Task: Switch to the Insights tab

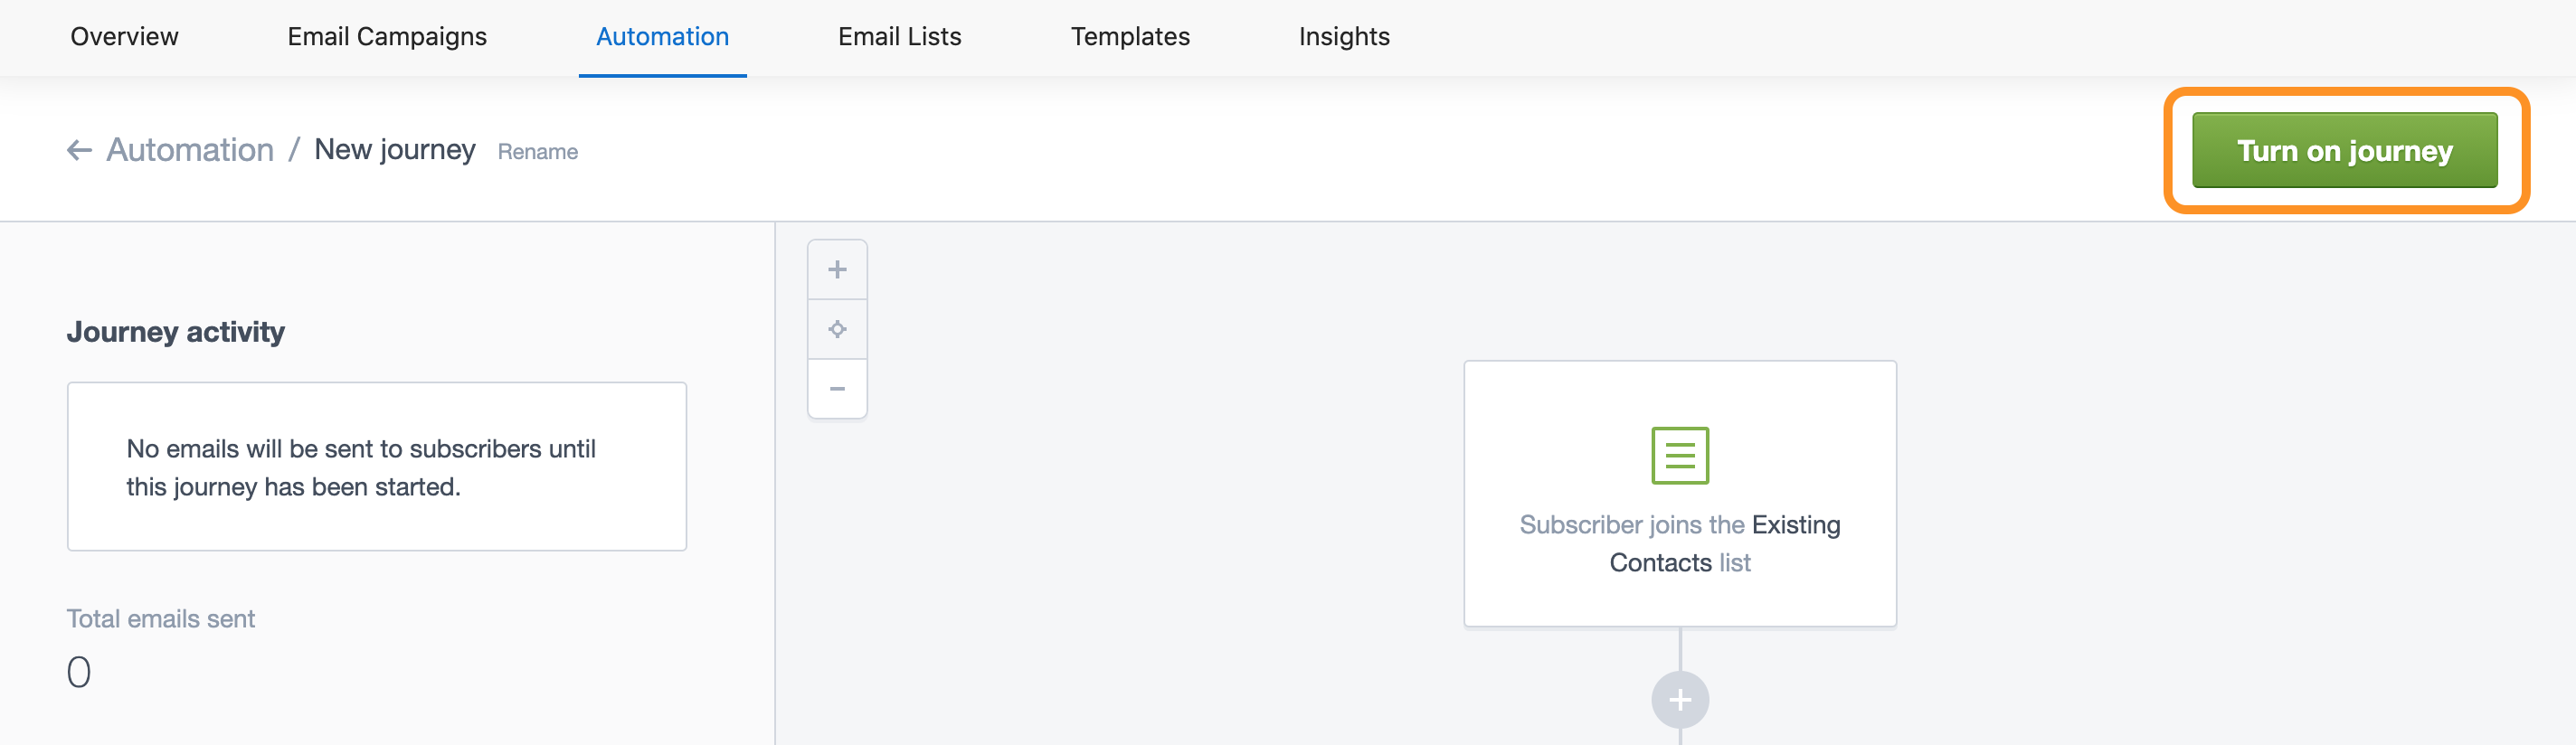Action: [1343, 37]
